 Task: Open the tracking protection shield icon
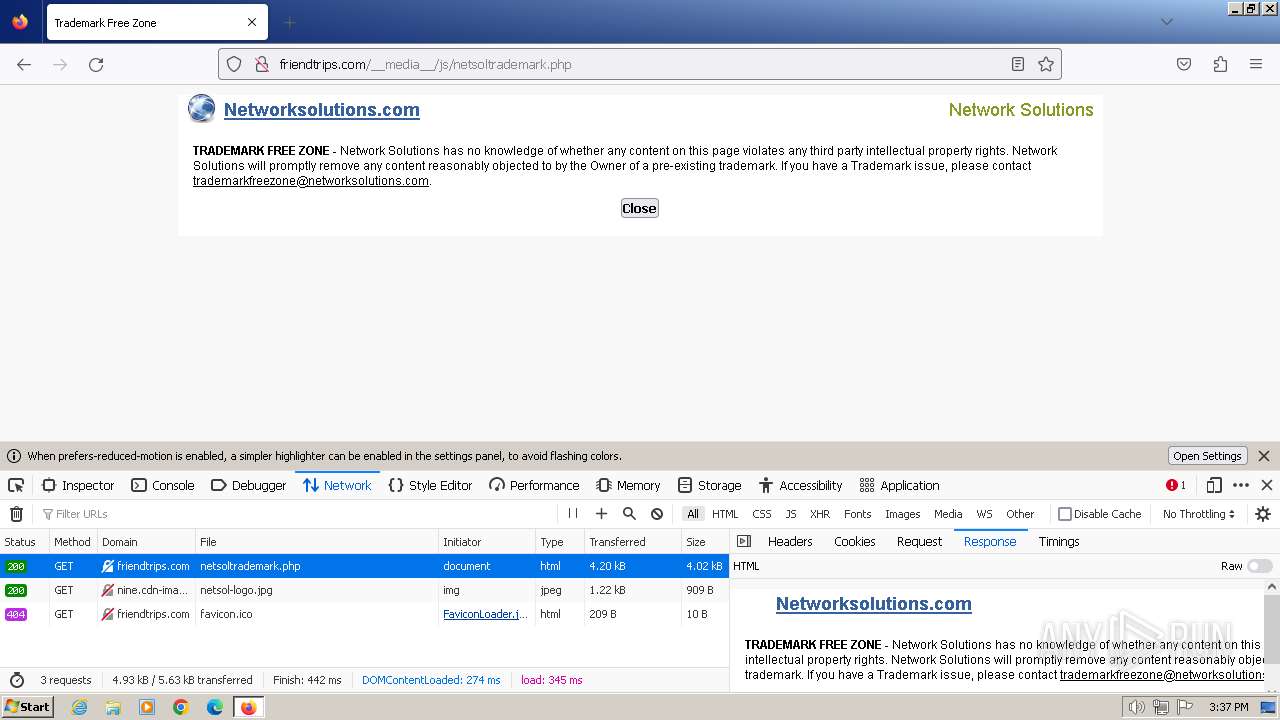coord(234,64)
